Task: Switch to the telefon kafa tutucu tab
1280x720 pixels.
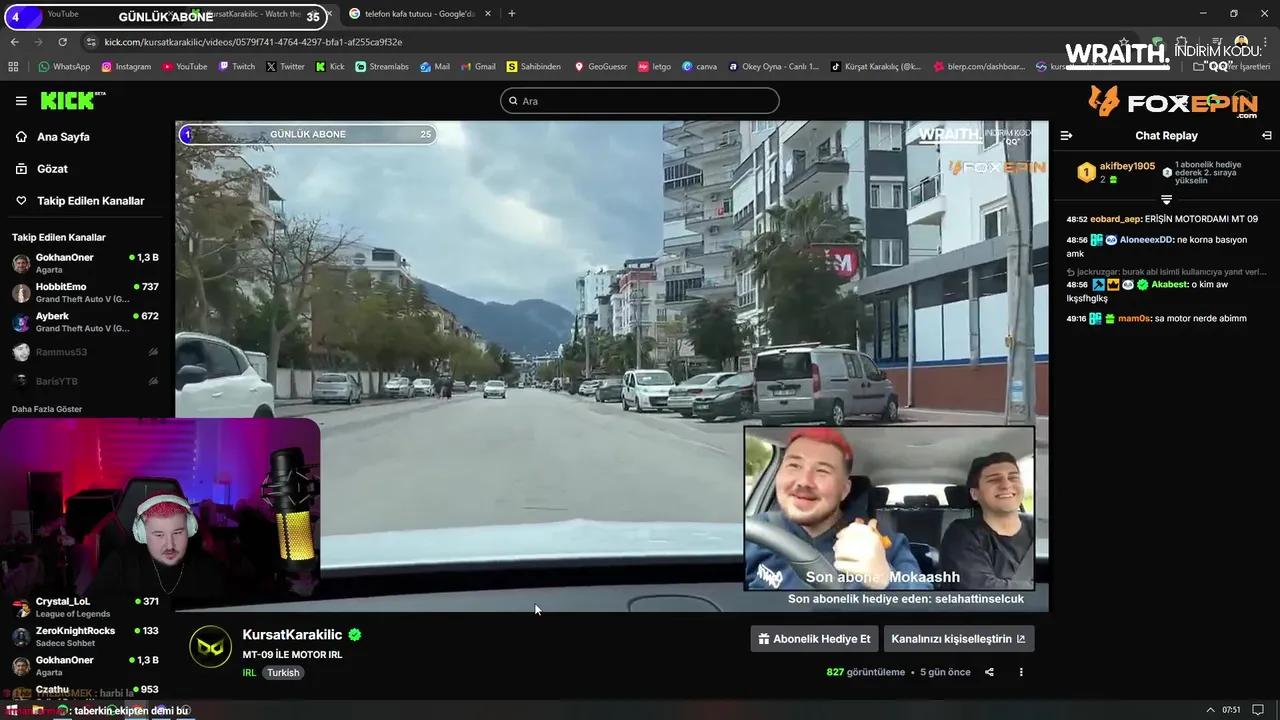Action: click(415, 14)
